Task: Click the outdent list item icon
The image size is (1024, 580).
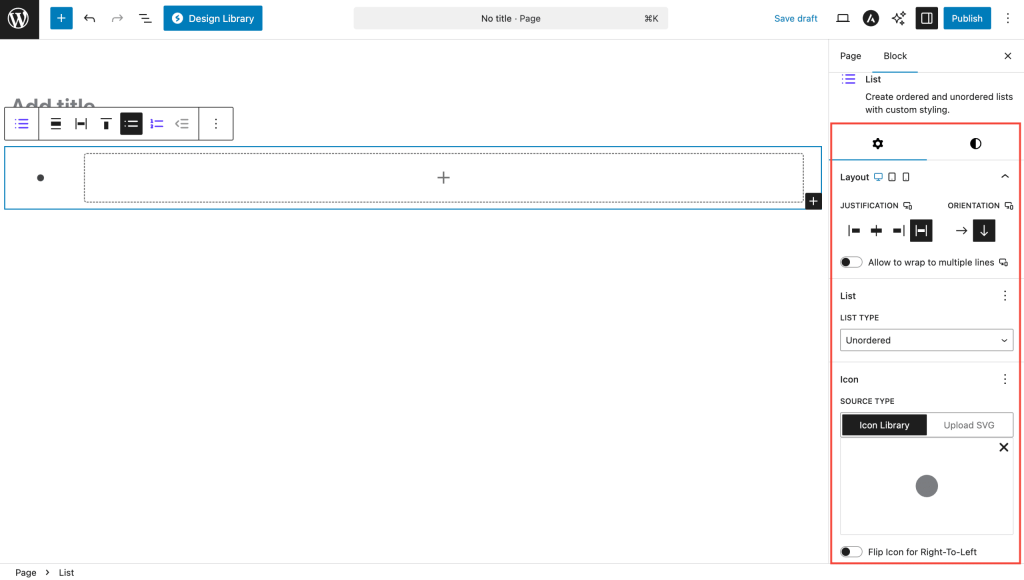Action: (x=182, y=124)
